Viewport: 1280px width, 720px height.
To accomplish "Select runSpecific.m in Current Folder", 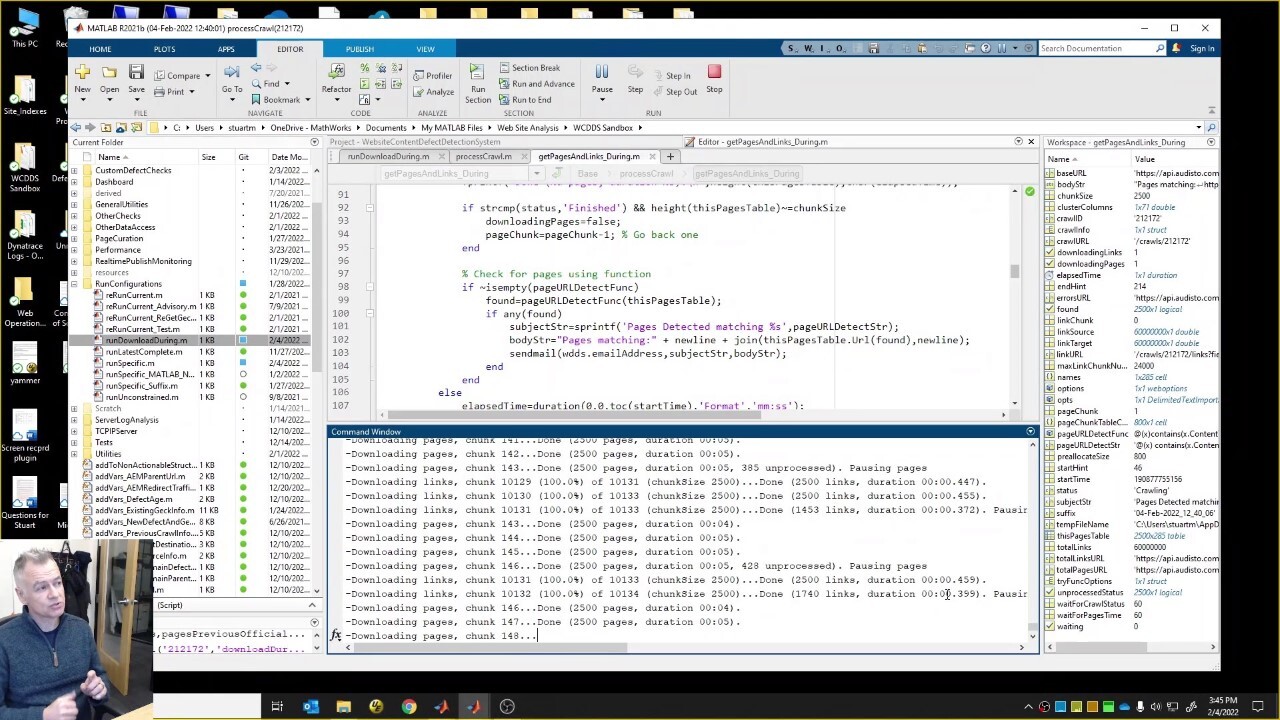I will [x=130, y=363].
